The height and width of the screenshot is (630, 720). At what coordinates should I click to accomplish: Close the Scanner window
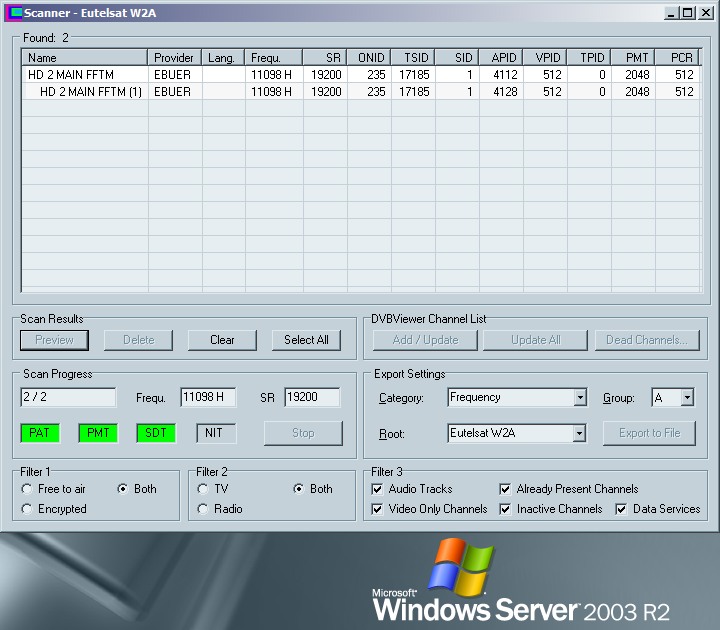705,13
